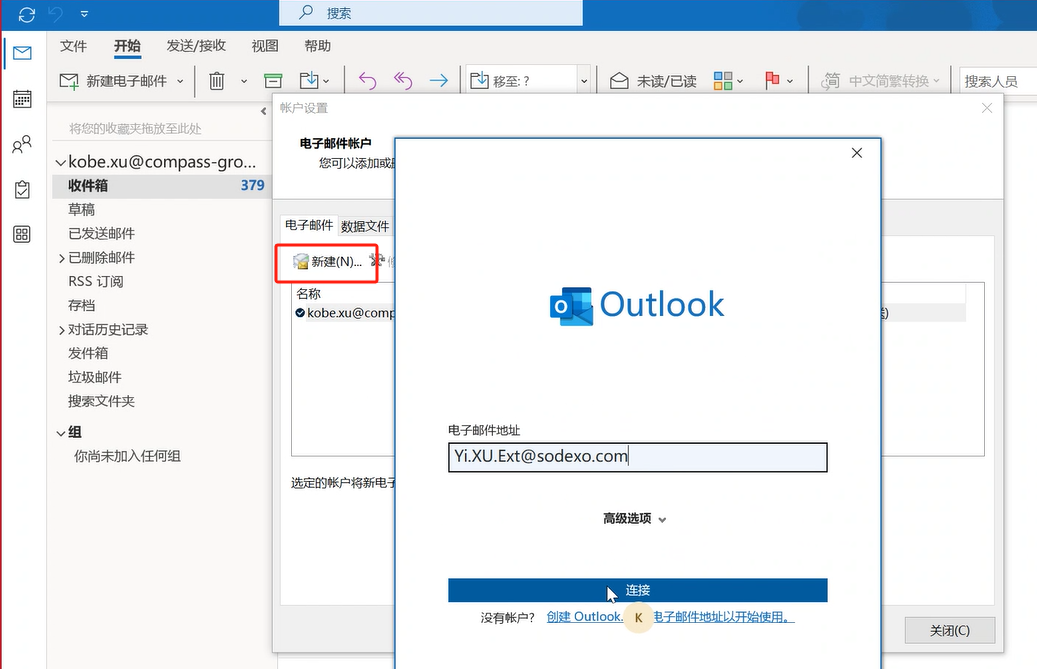
Task: Open the 已发送邮件 sent folder
Action: point(101,233)
